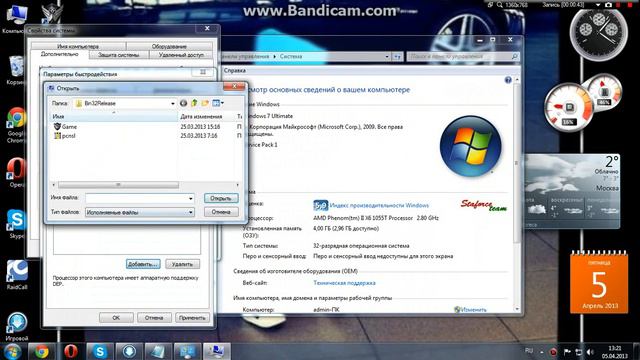Open the Skype desktop shortcut
640x360 pixels.
coord(16,224)
